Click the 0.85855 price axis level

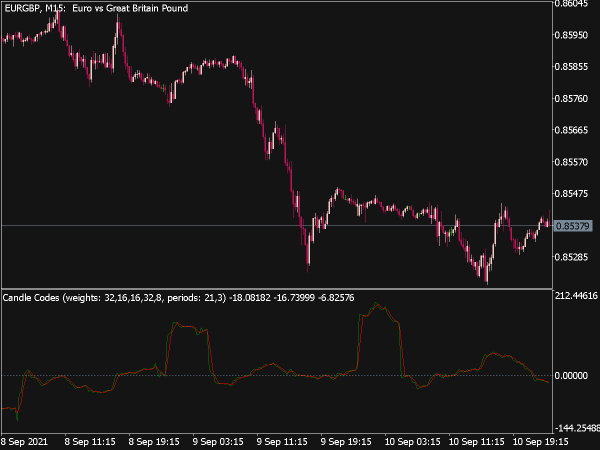click(571, 67)
